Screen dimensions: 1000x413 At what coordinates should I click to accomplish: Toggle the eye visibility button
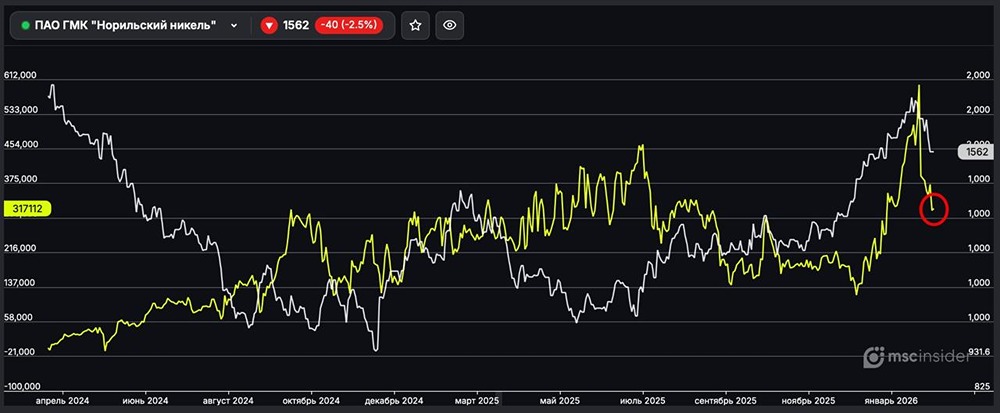[450, 25]
